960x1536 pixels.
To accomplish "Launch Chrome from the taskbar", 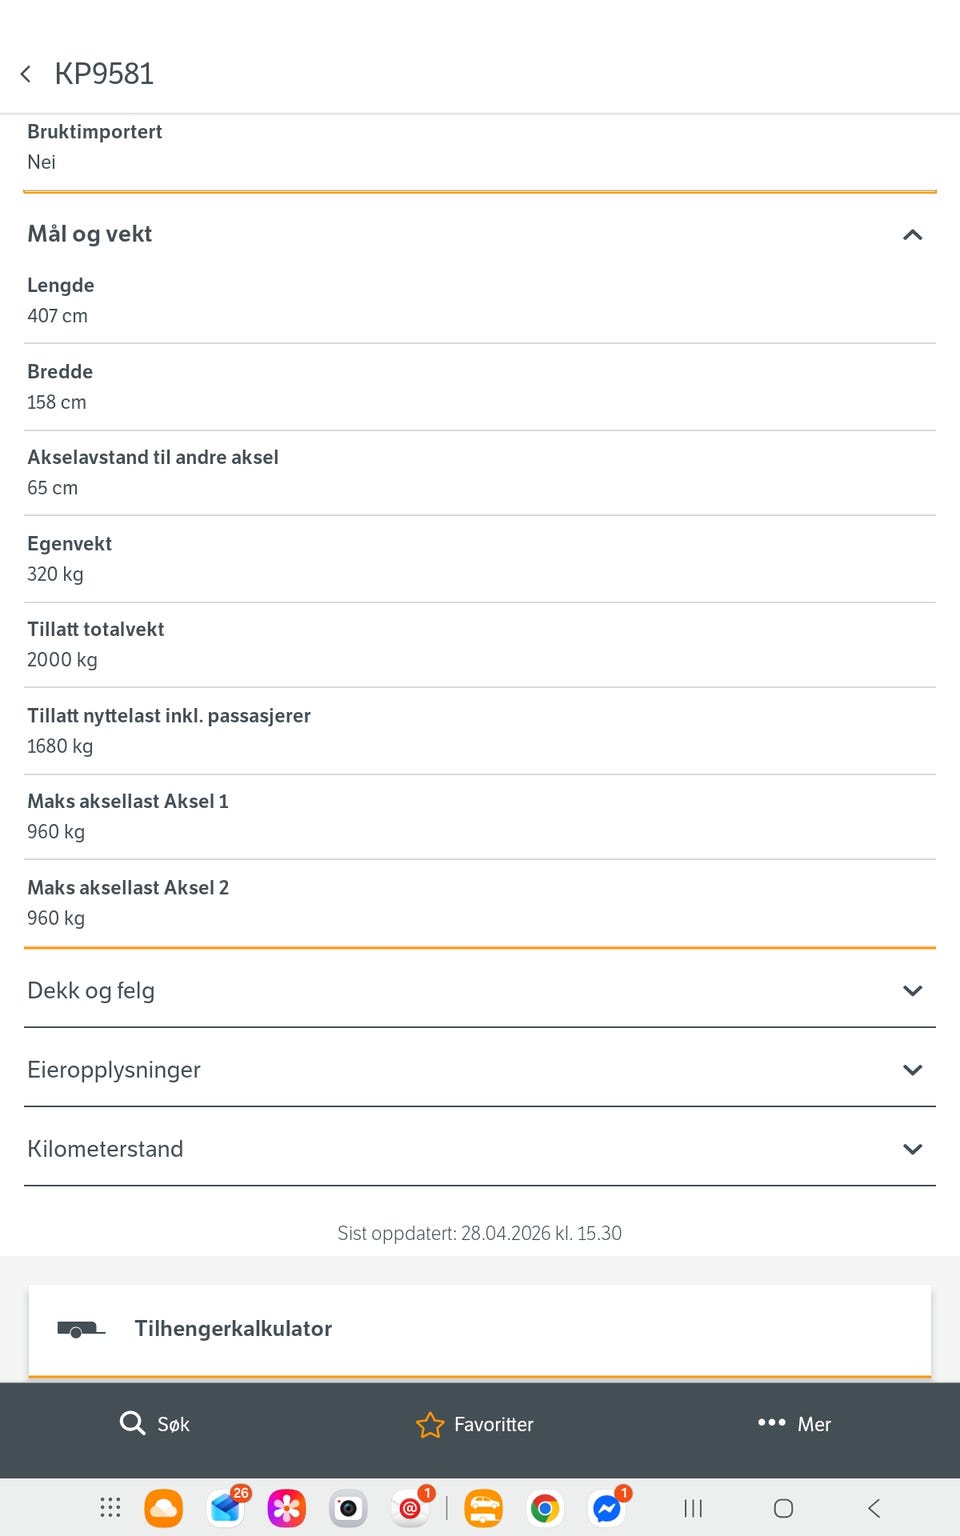I will pyautogui.click(x=545, y=1508).
